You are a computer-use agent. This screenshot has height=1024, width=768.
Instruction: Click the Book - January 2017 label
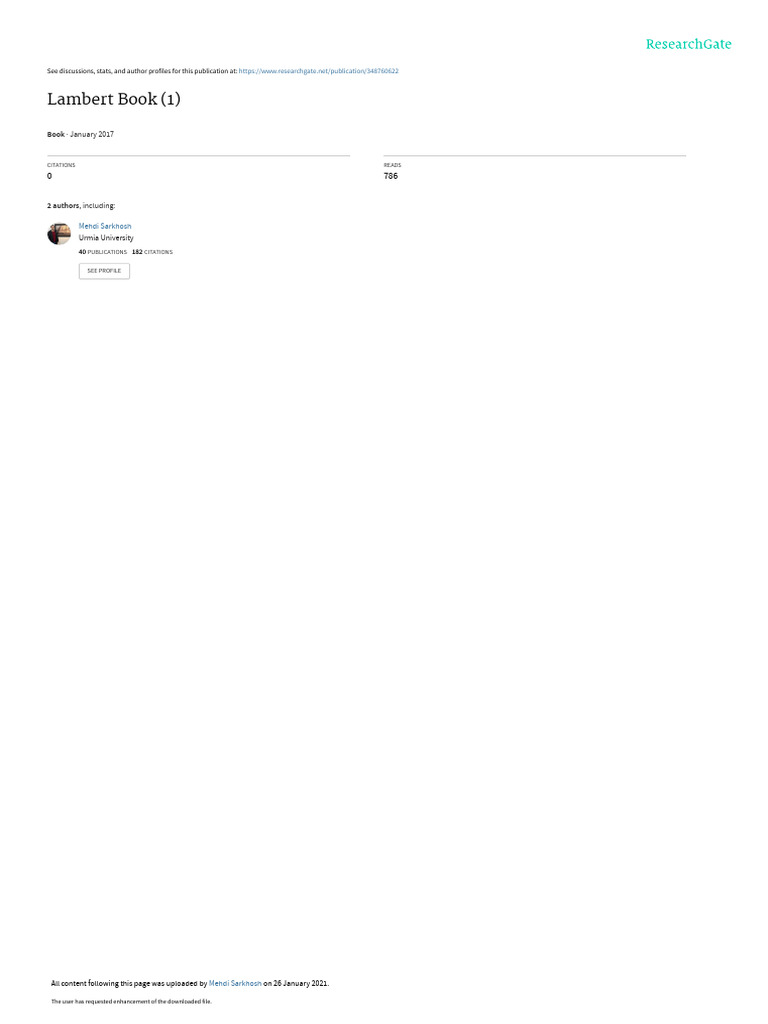(x=80, y=134)
